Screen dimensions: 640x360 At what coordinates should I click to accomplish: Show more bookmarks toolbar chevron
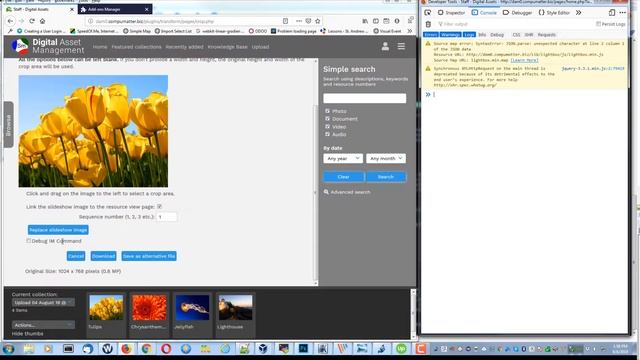click(x=409, y=31)
